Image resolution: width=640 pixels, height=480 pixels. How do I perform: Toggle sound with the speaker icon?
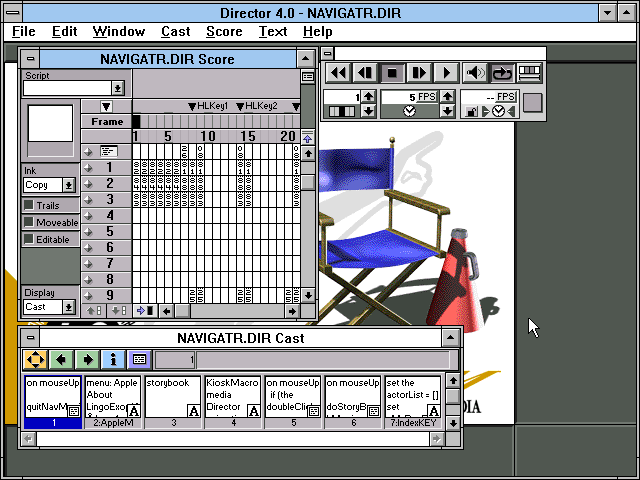[x=475, y=73]
